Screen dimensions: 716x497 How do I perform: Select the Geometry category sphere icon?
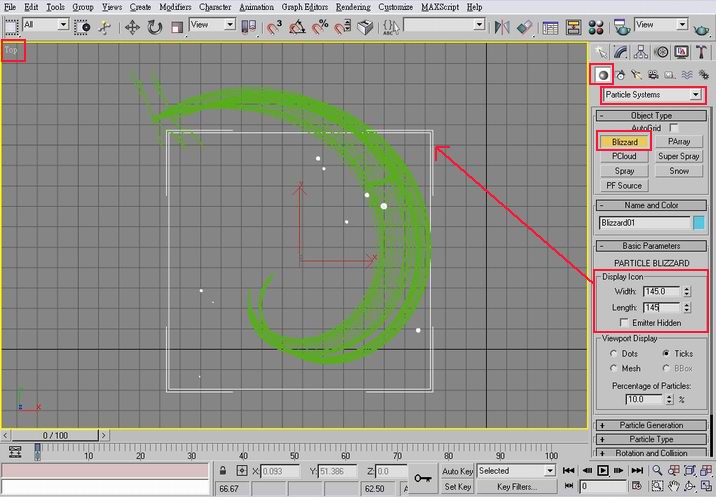pyautogui.click(x=603, y=75)
